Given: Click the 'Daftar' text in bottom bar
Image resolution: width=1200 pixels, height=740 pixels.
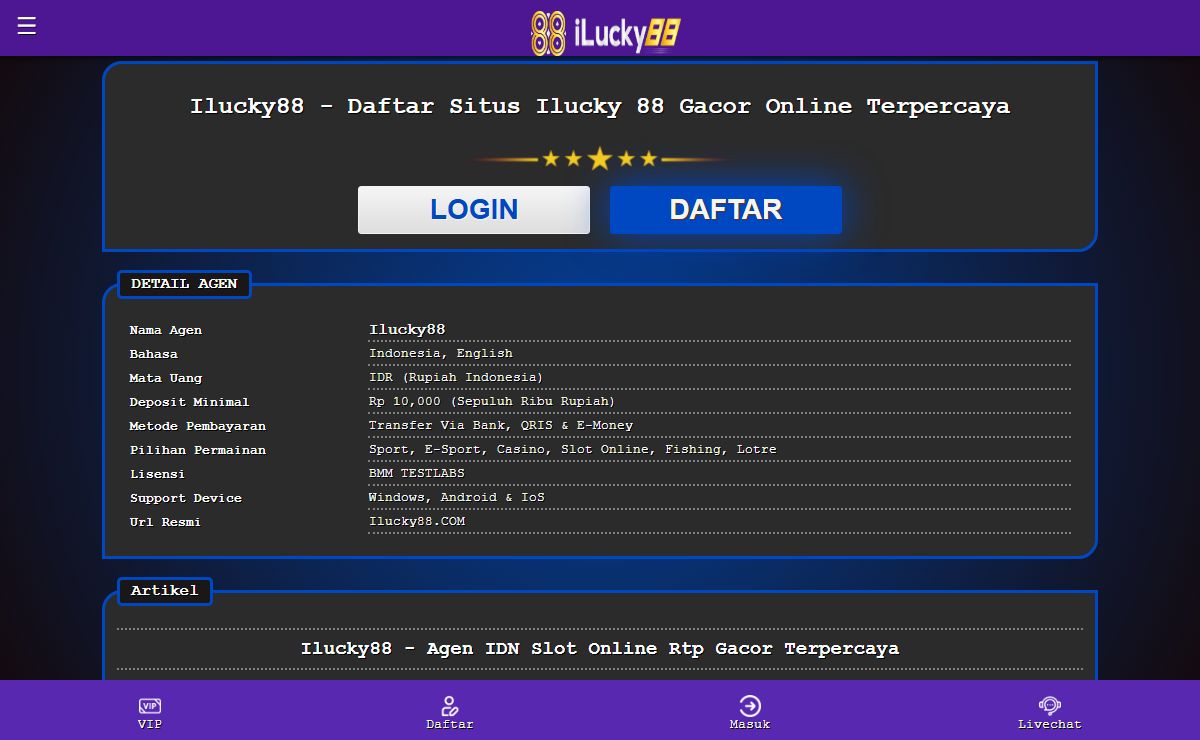Looking at the screenshot, I should point(450,724).
